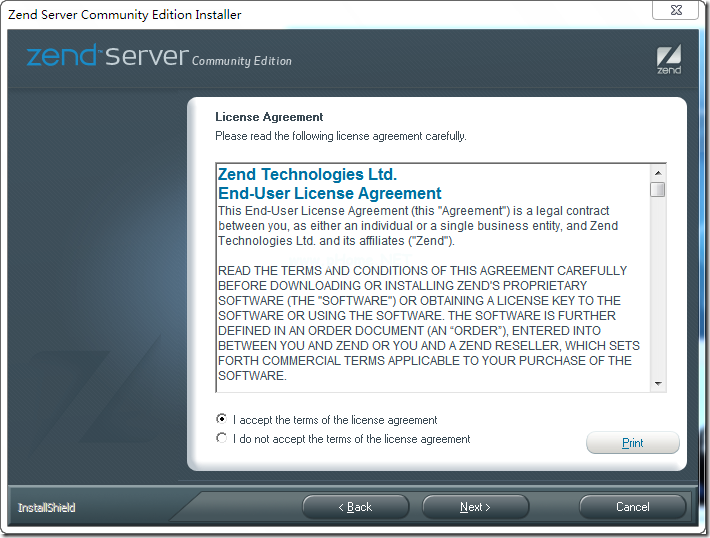Click the license scrollbar thumb

657,189
